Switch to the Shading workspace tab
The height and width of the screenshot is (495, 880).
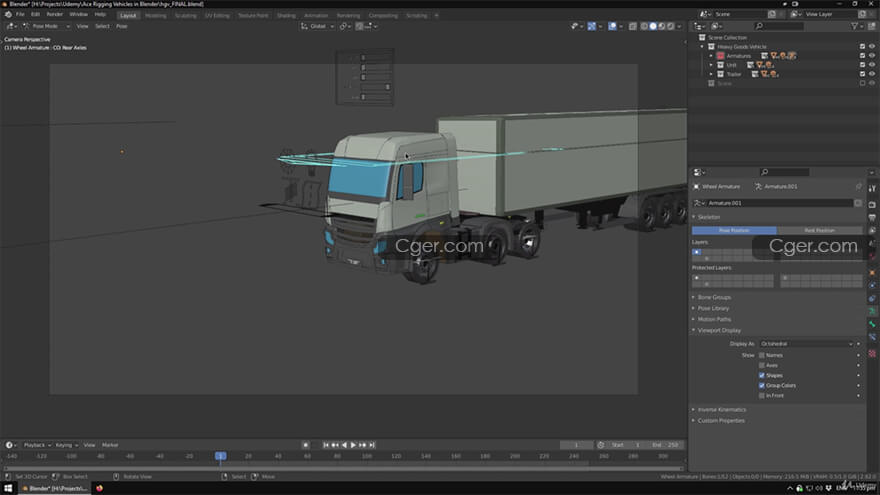tap(286, 15)
